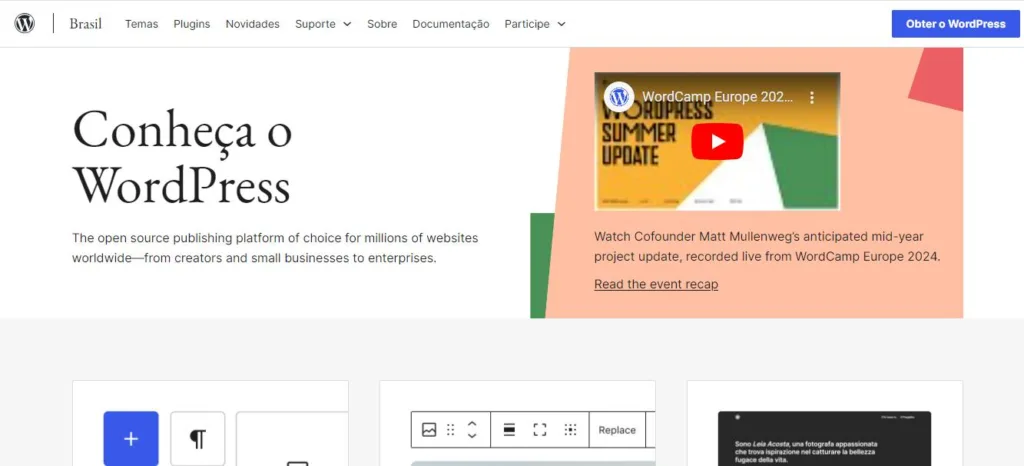Move block using up/down arrows control
This screenshot has width=1024, height=466.
tap(472, 430)
